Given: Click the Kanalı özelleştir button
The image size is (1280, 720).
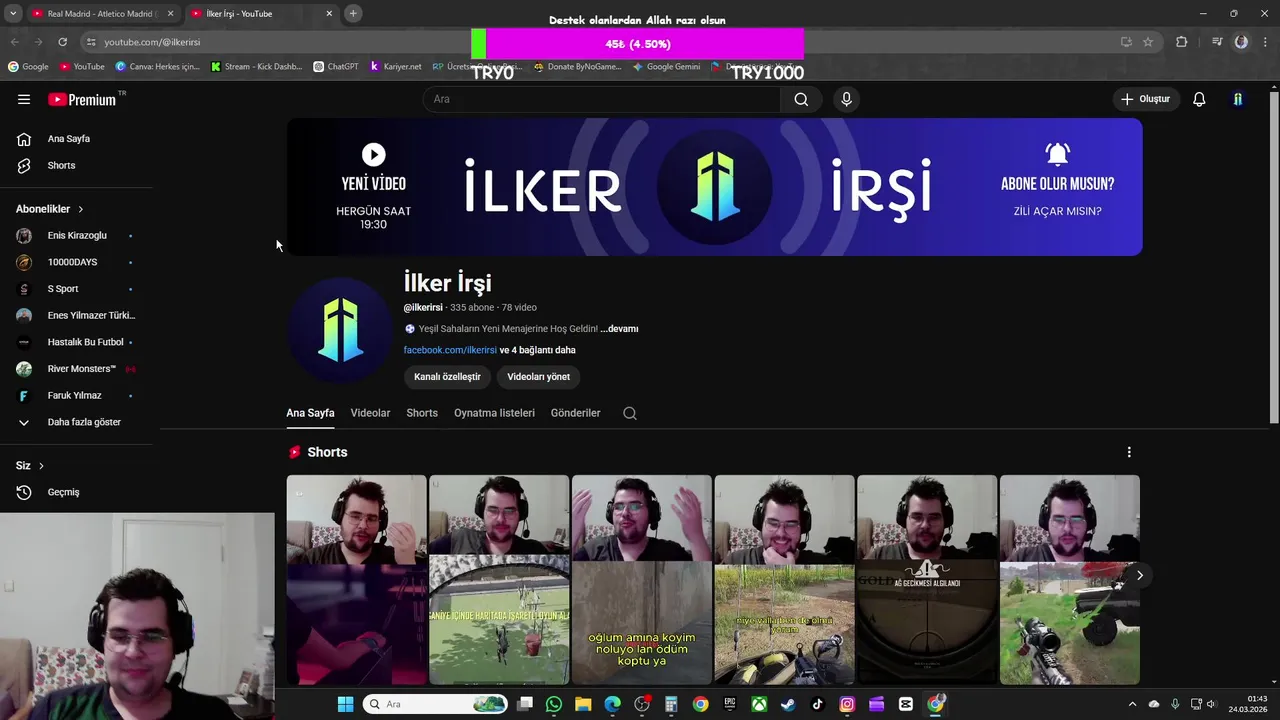Looking at the screenshot, I should tap(447, 377).
